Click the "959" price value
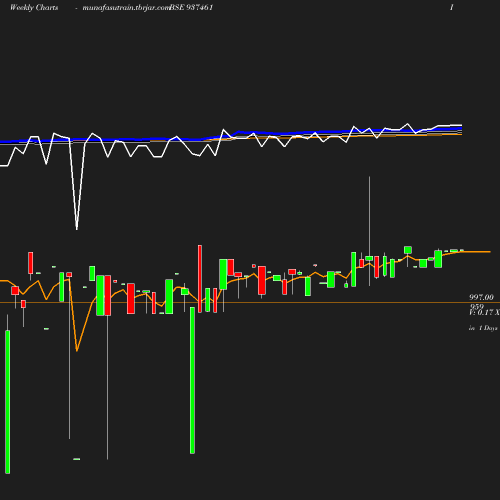500x500 pixels. (476, 306)
